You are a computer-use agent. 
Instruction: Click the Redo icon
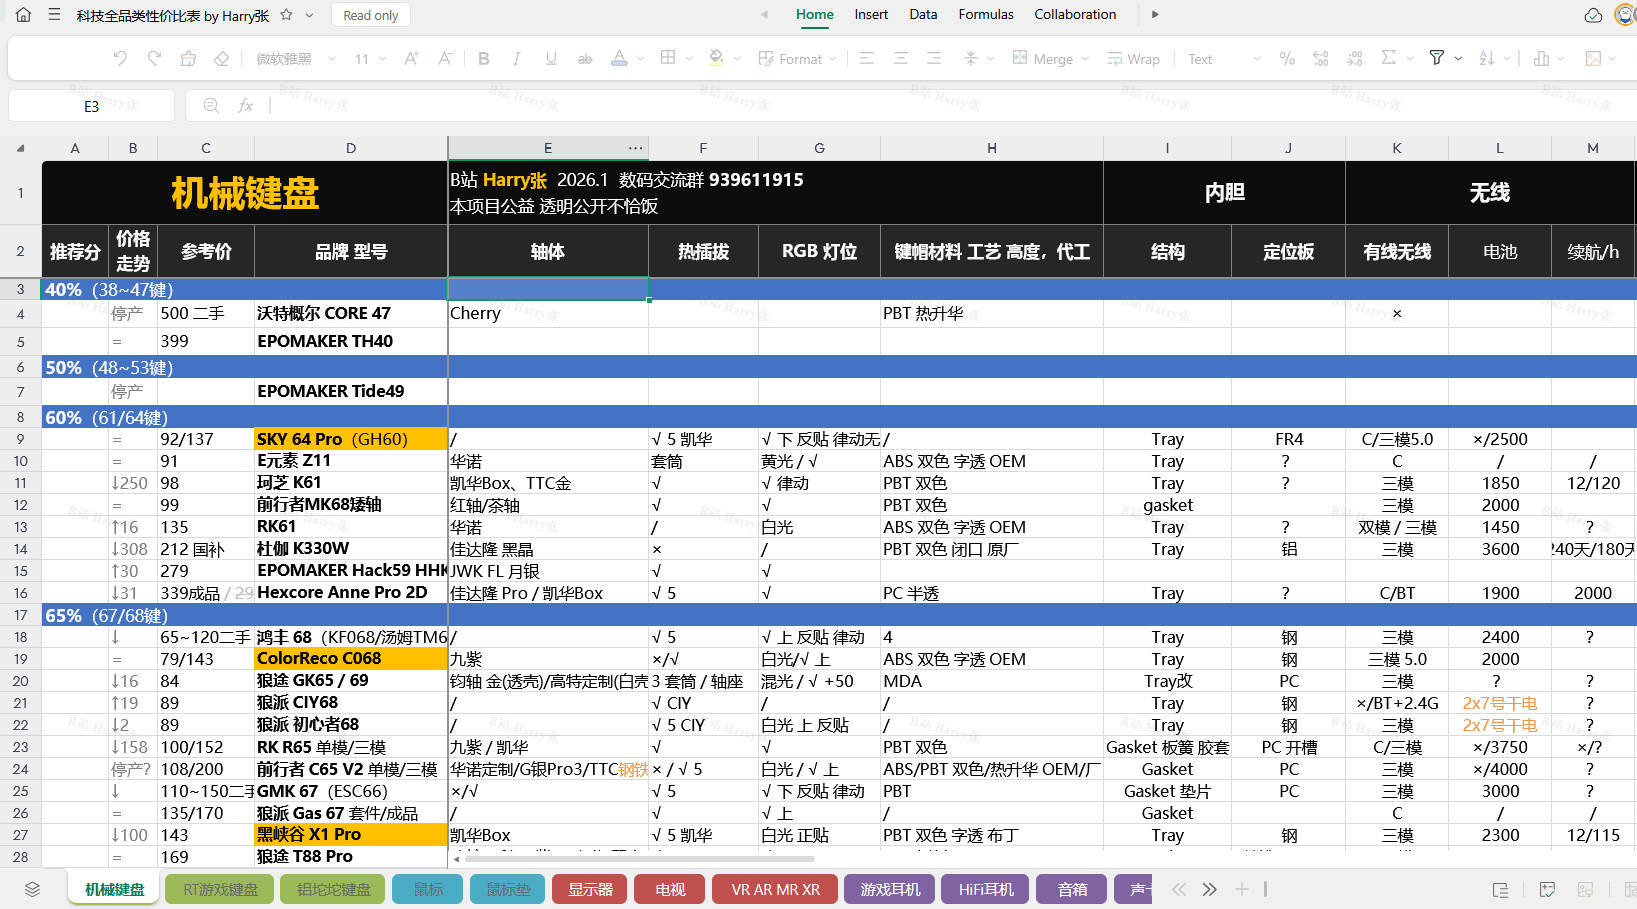click(x=154, y=59)
